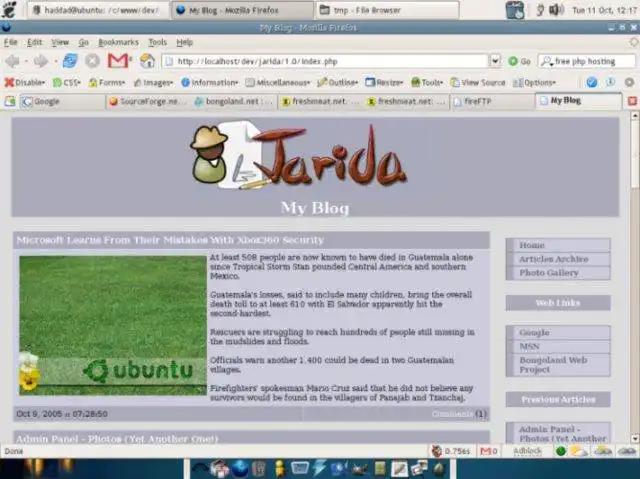Open the MSN web link in sidebar
640x479 pixels.
tap(529, 346)
